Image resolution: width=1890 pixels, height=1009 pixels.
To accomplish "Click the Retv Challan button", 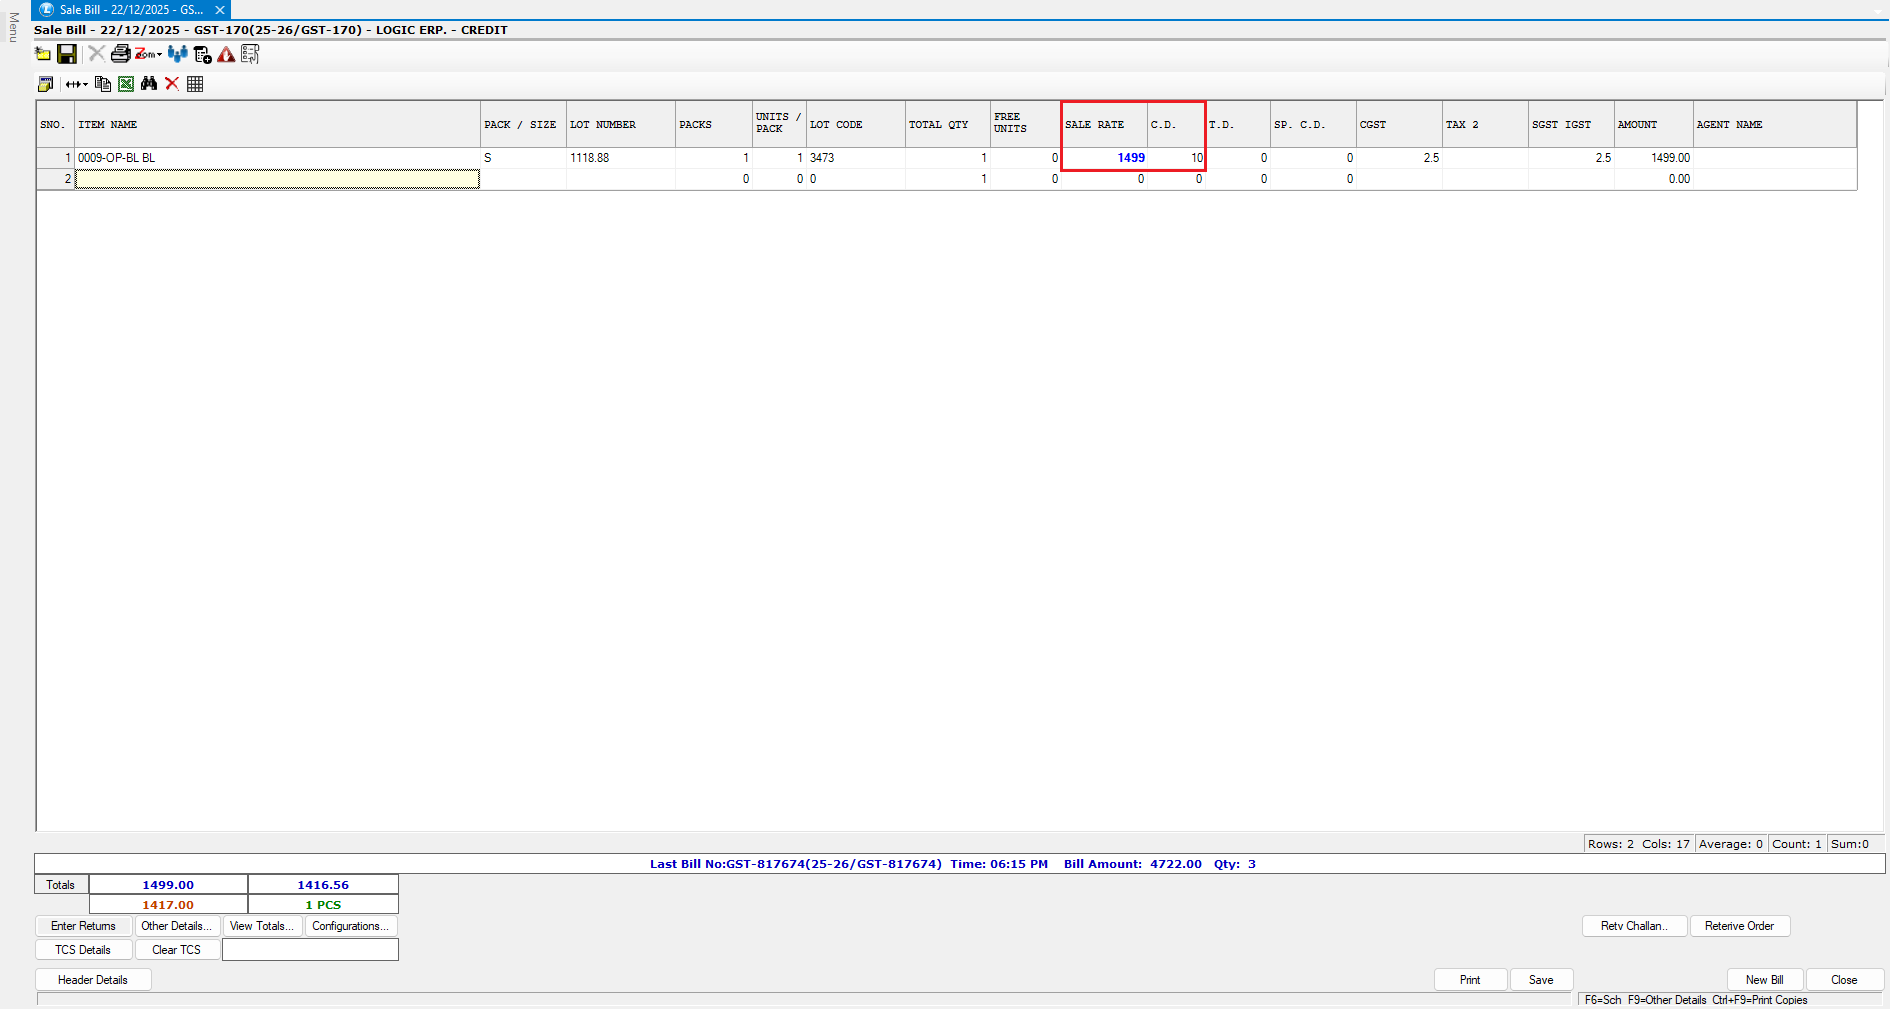I will pyautogui.click(x=1634, y=926).
